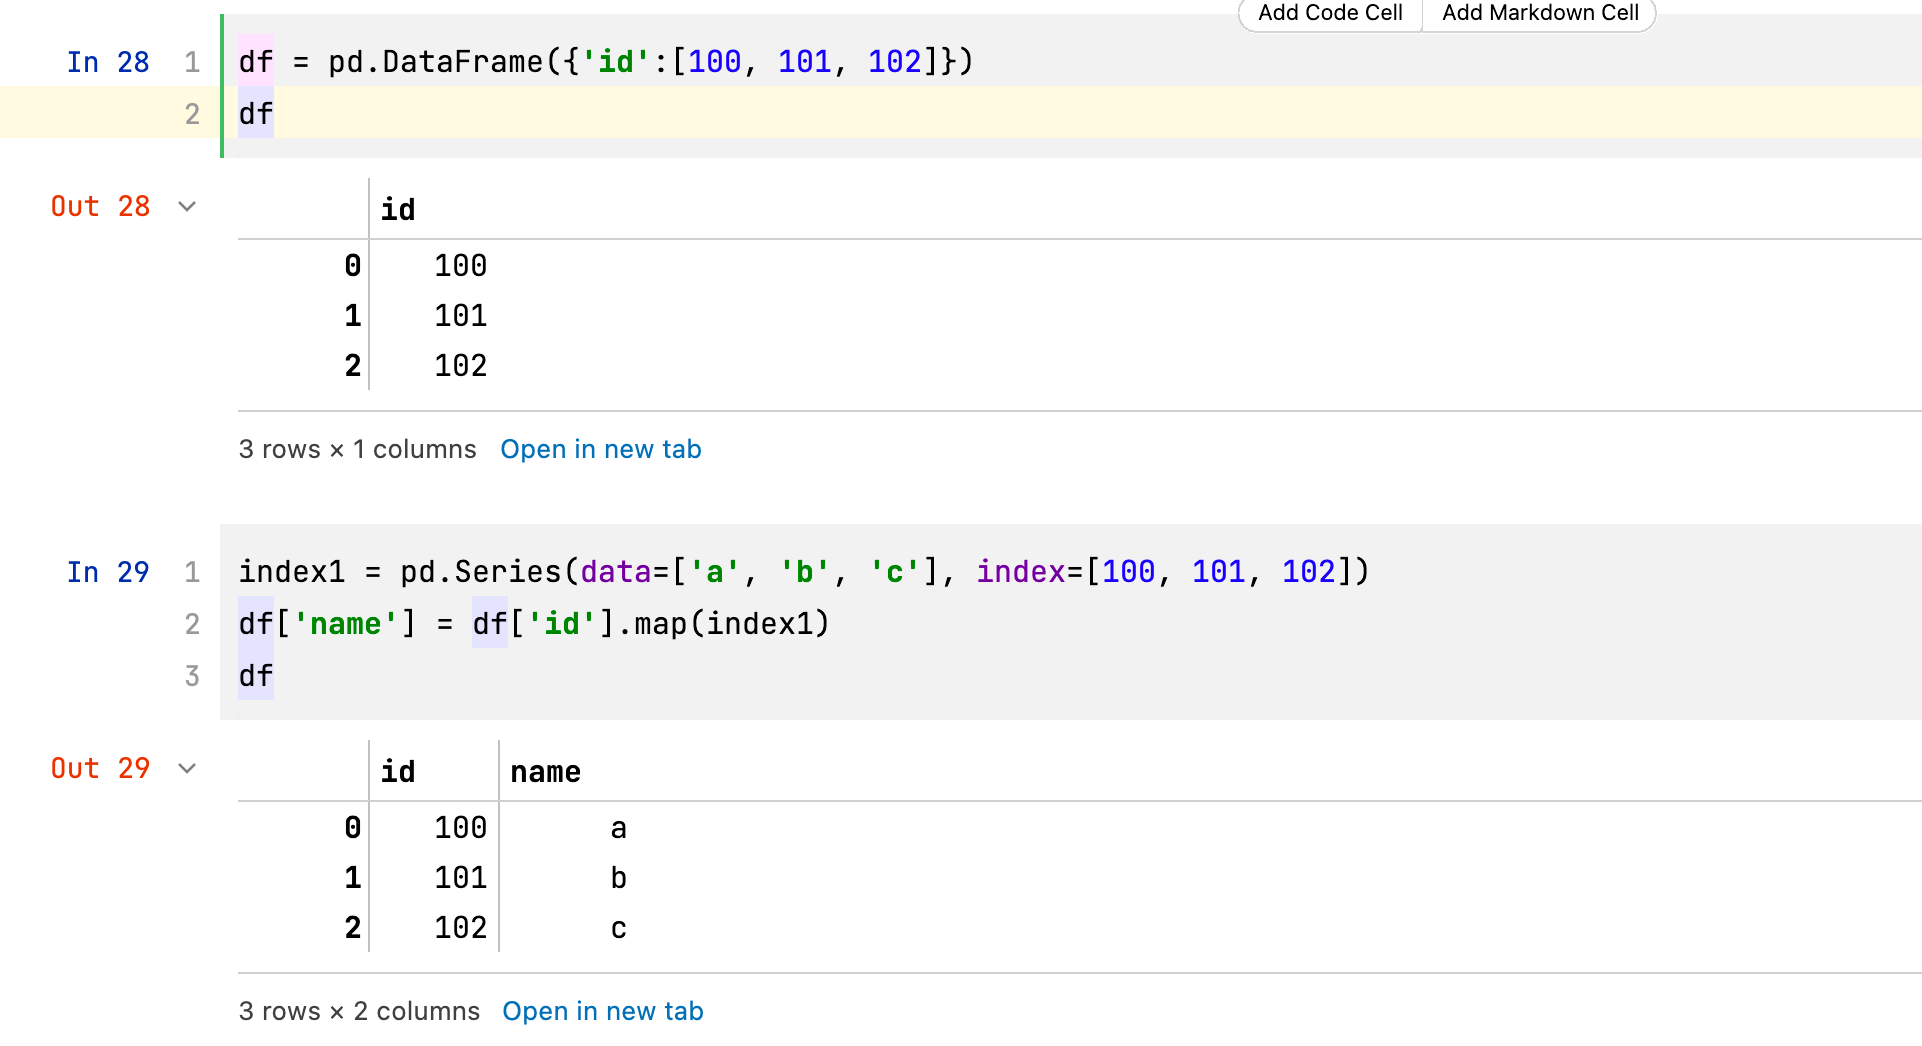The image size is (1922, 1046).
Task: Click the 'name' column header in Out 29
Action: (x=545, y=772)
